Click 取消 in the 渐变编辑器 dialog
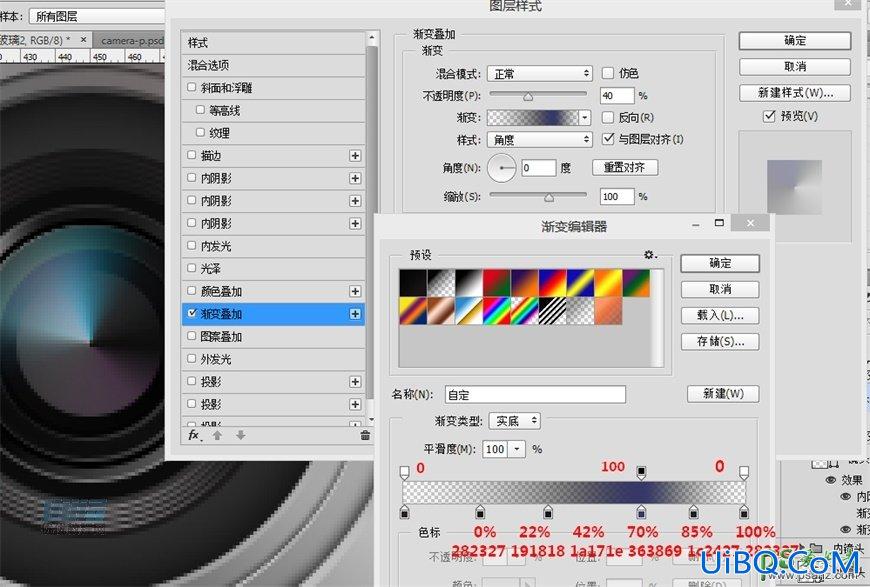Screen dimensions: 870x587 (720, 289)
